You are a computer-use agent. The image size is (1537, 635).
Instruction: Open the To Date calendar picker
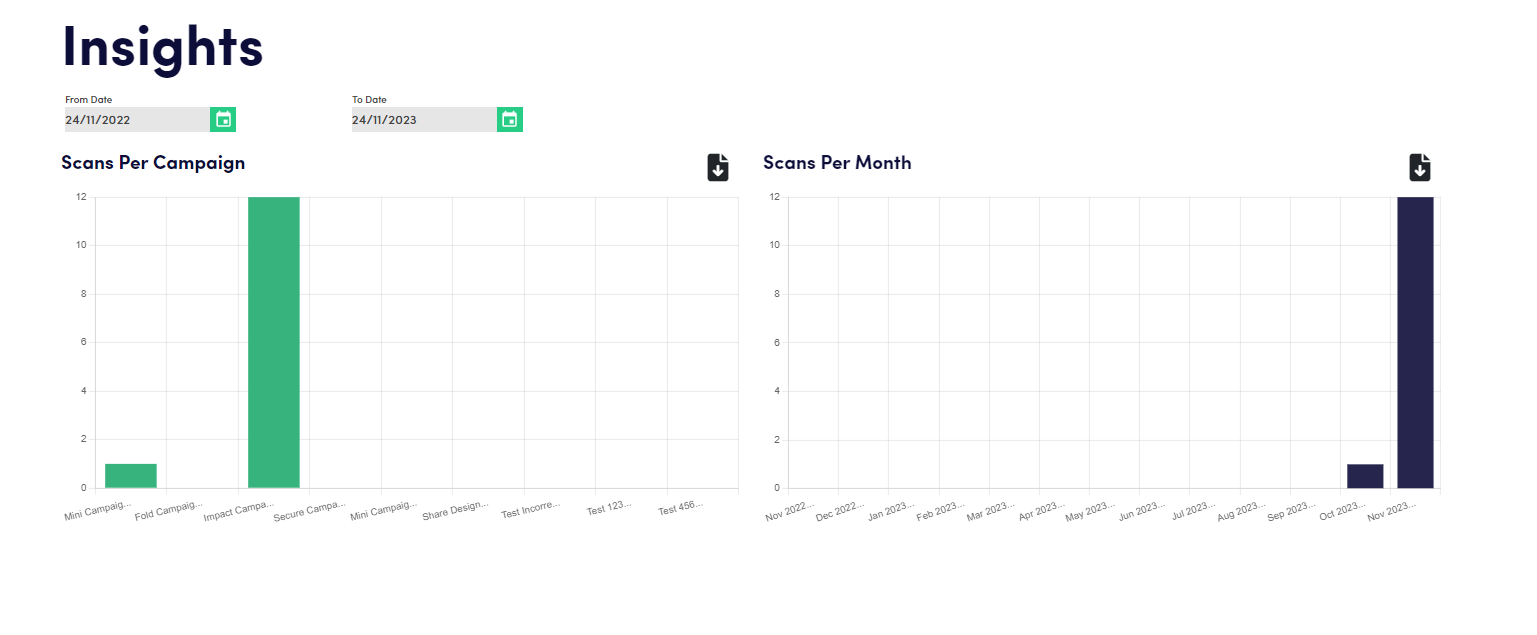509,120
